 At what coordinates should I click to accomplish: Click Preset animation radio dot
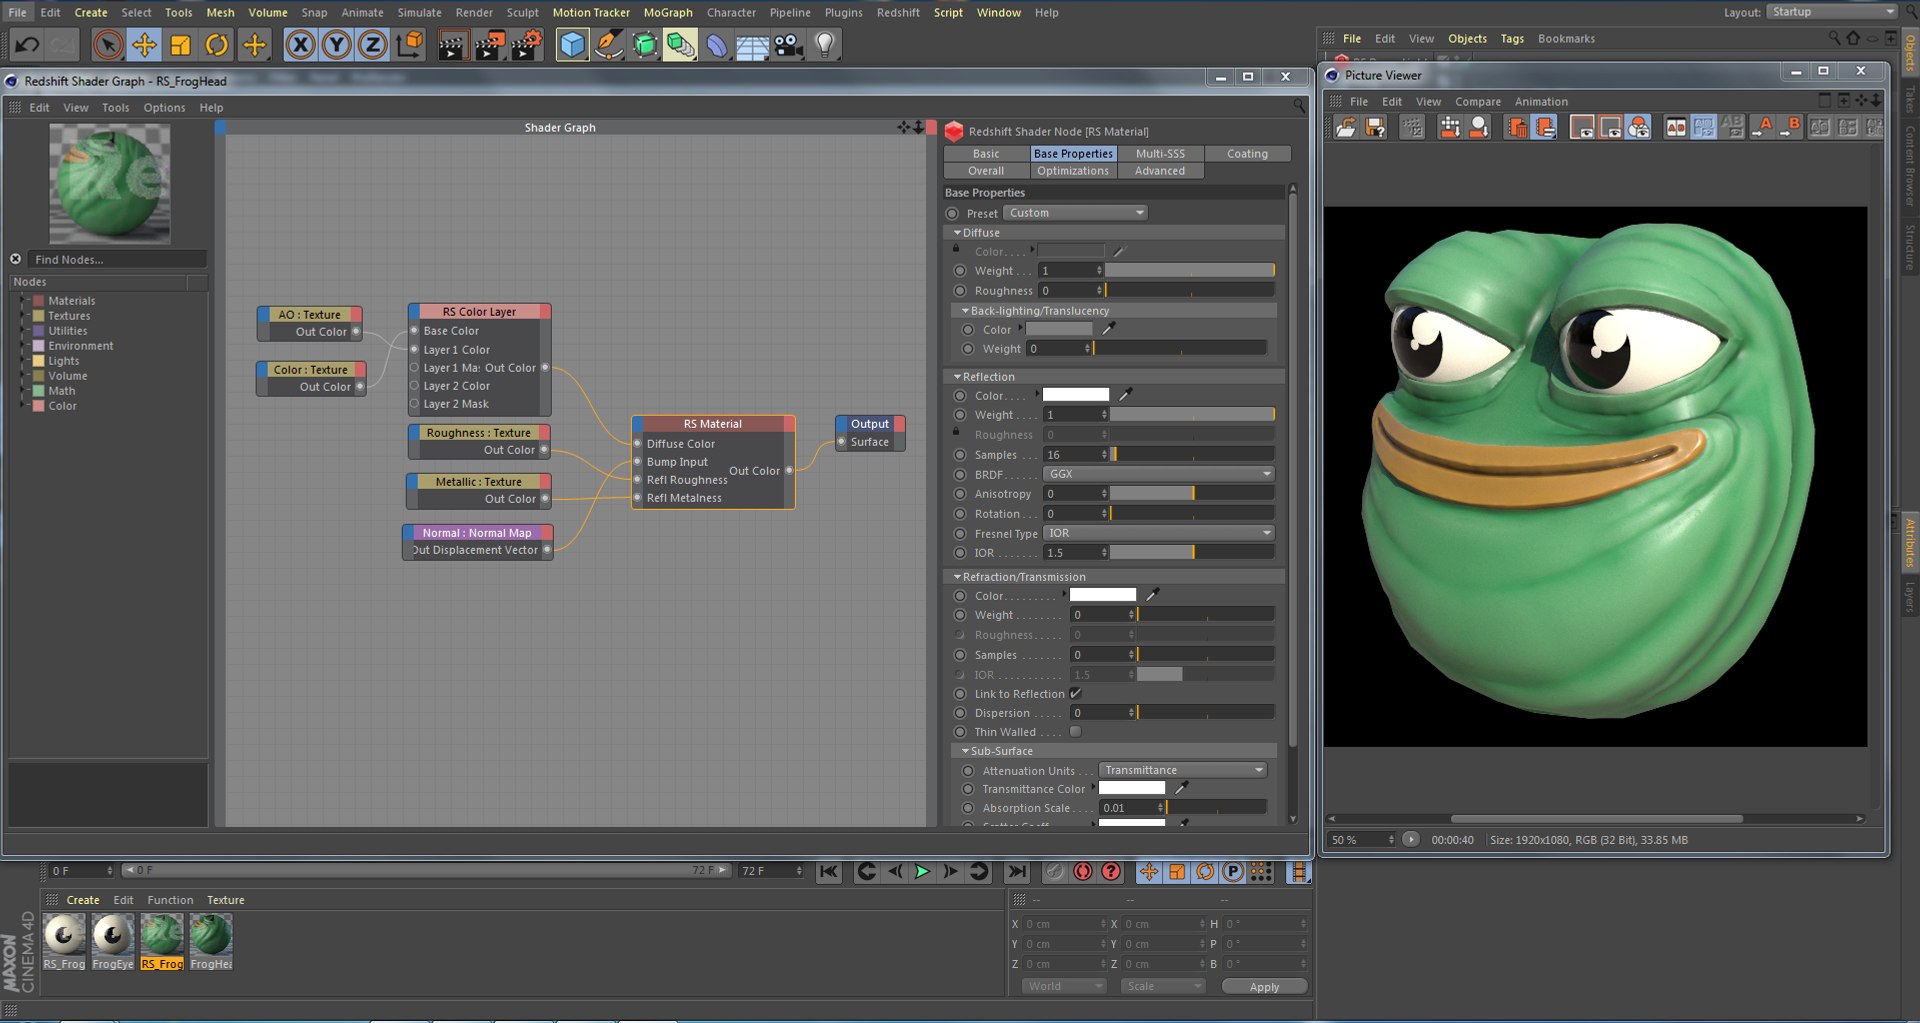pos(953,213)
